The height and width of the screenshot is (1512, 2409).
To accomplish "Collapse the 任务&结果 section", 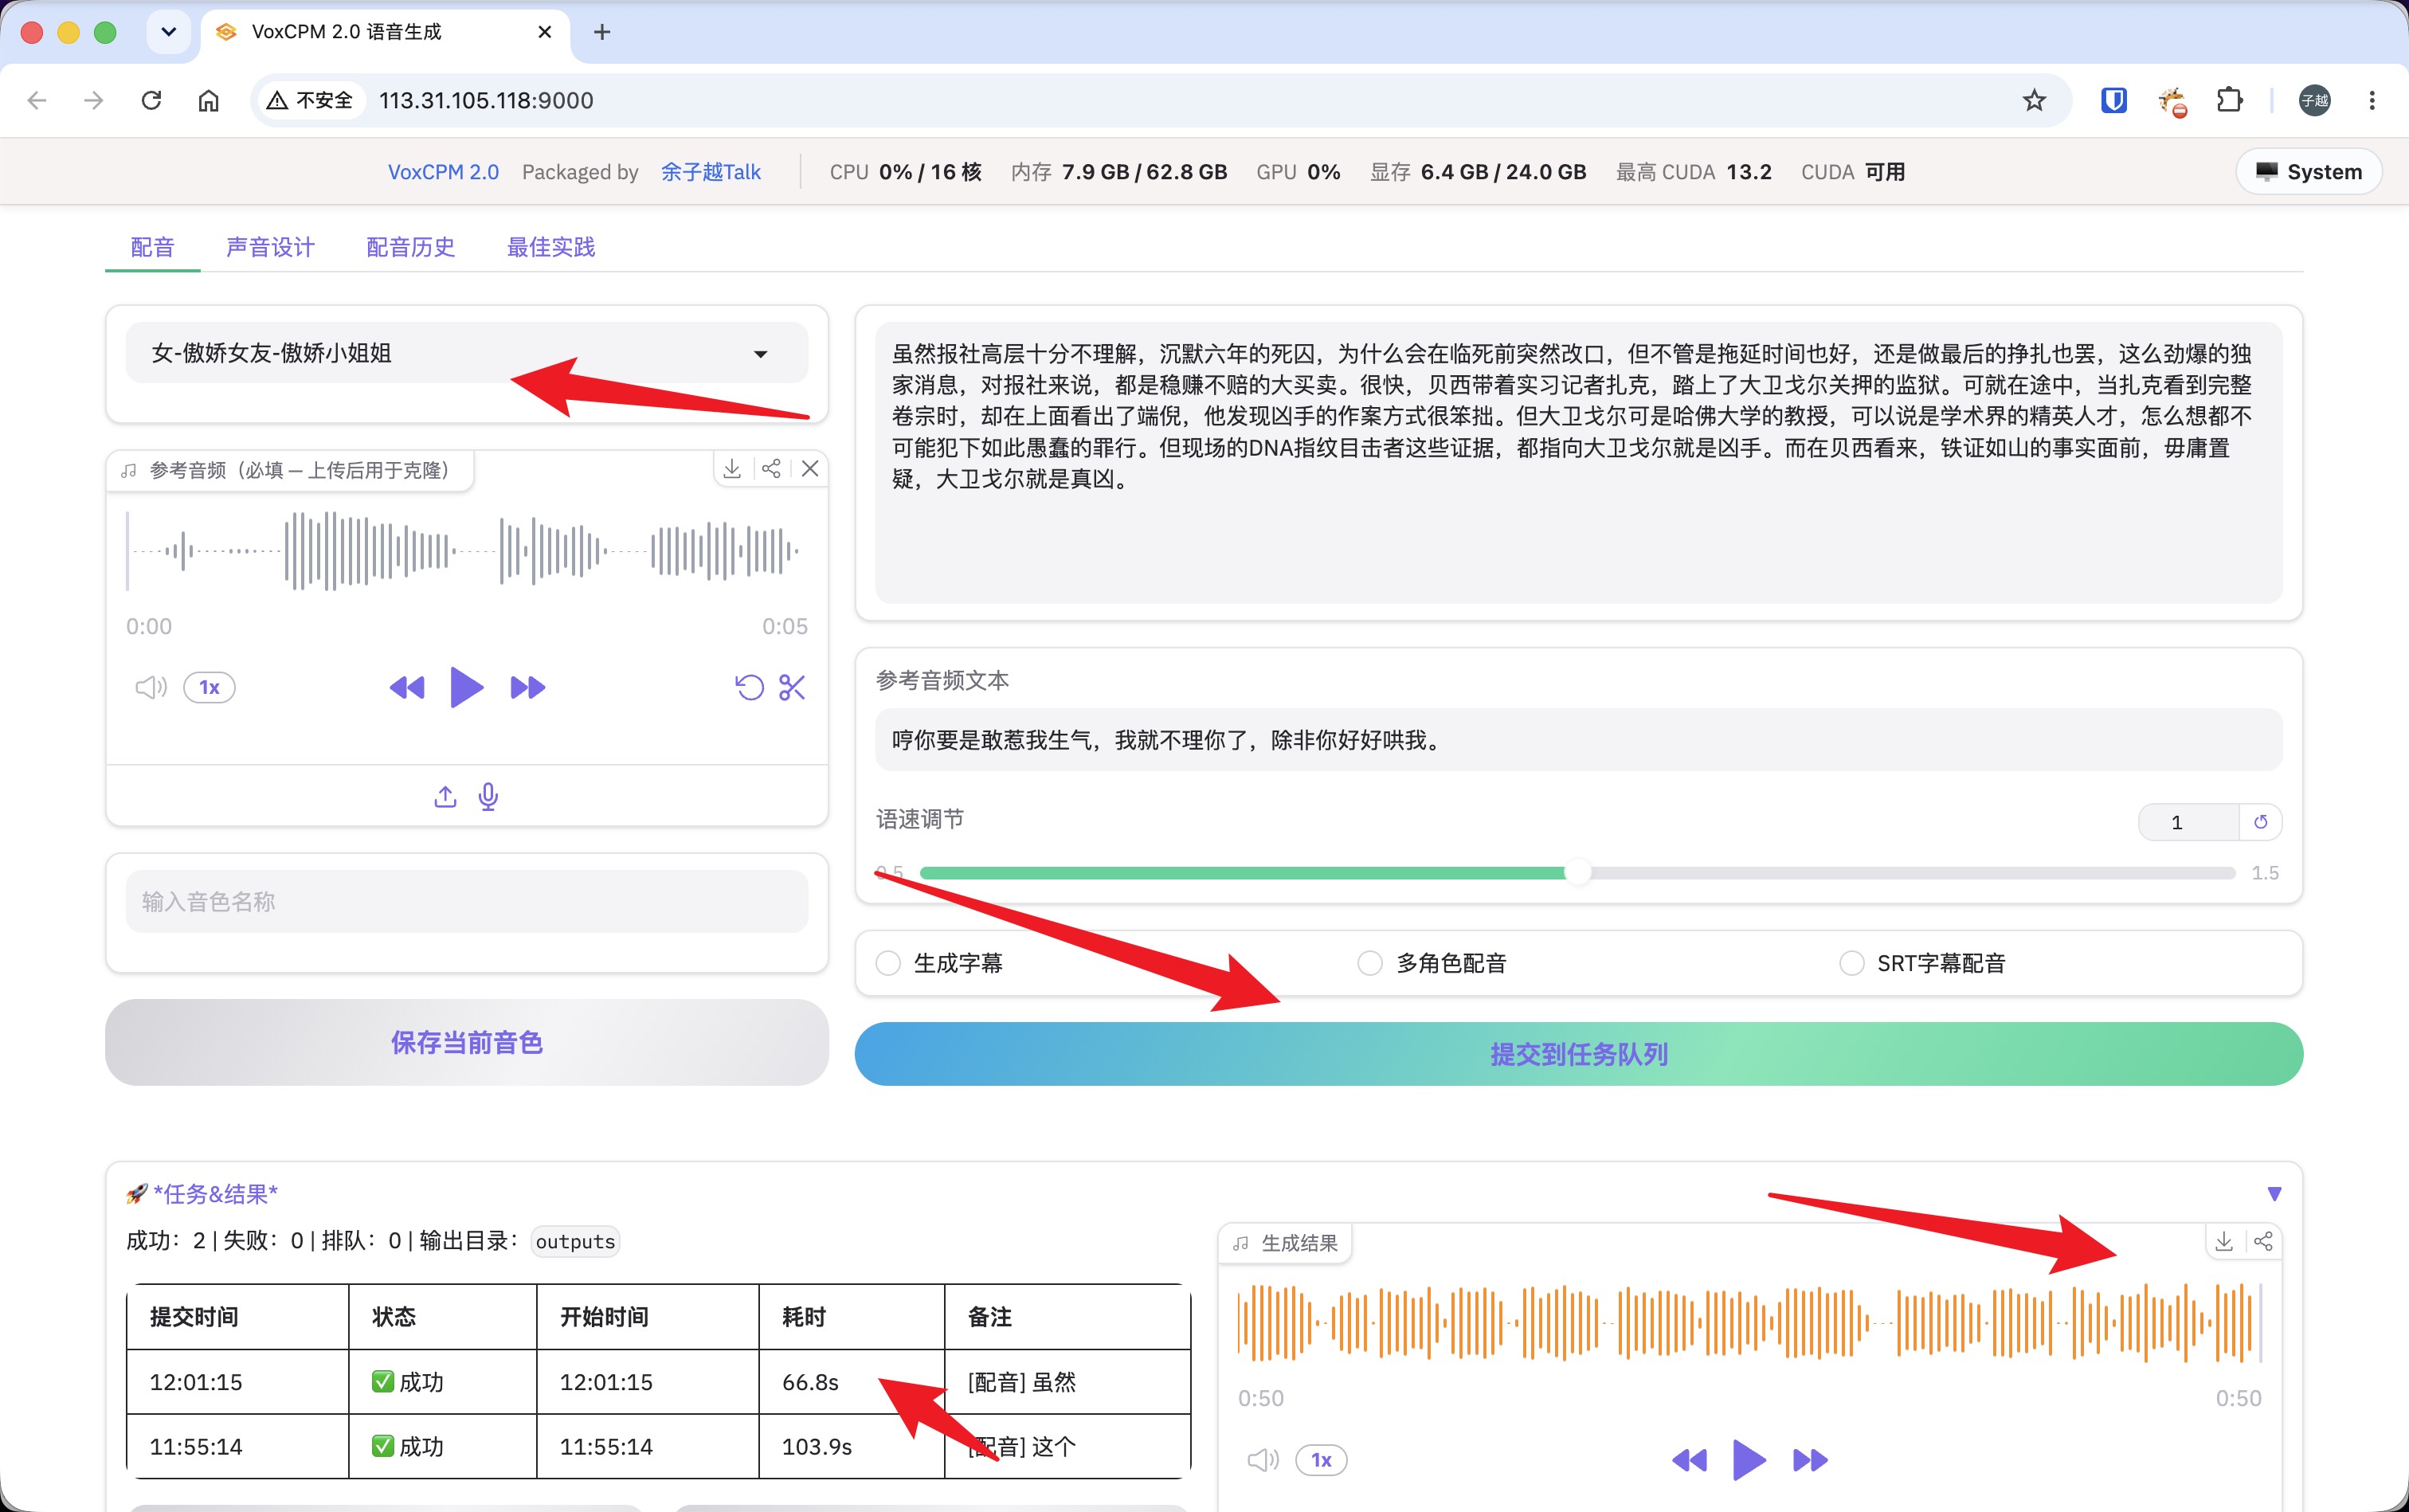I will coord(2274,1193).
